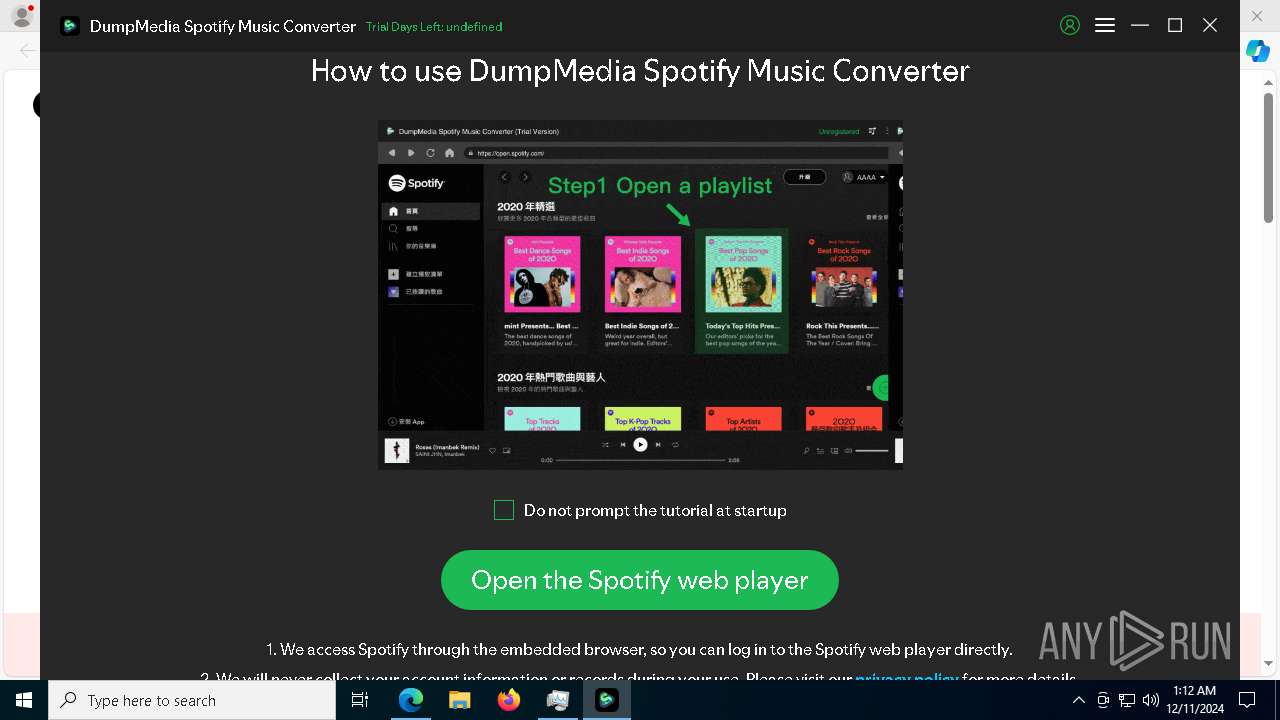
Task: Launch Firefox from taskbar
Action: pyautogui.click(x=508, y=700)
